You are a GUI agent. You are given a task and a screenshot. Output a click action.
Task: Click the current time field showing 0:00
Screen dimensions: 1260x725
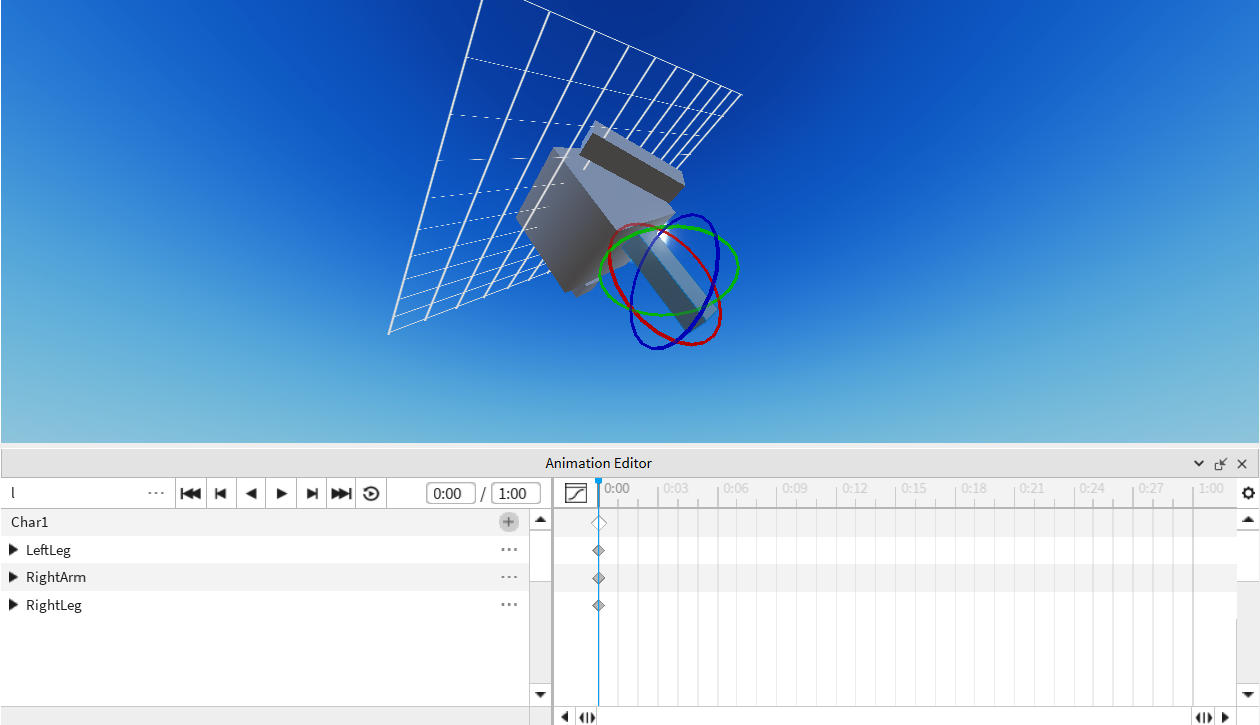click(451, 493)
